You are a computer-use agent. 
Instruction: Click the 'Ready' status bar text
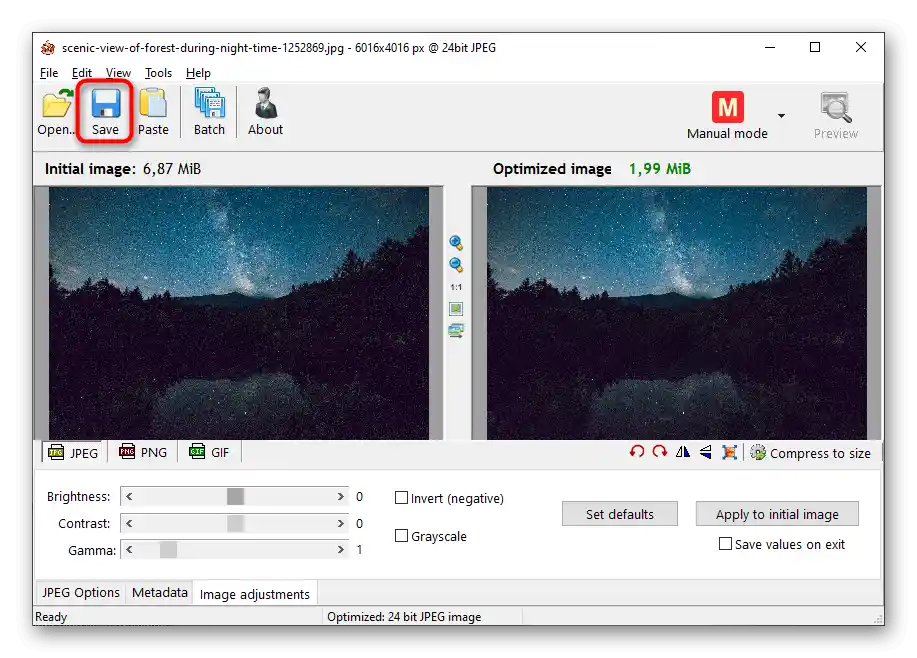pyautogui.click(x=51, y=616)
